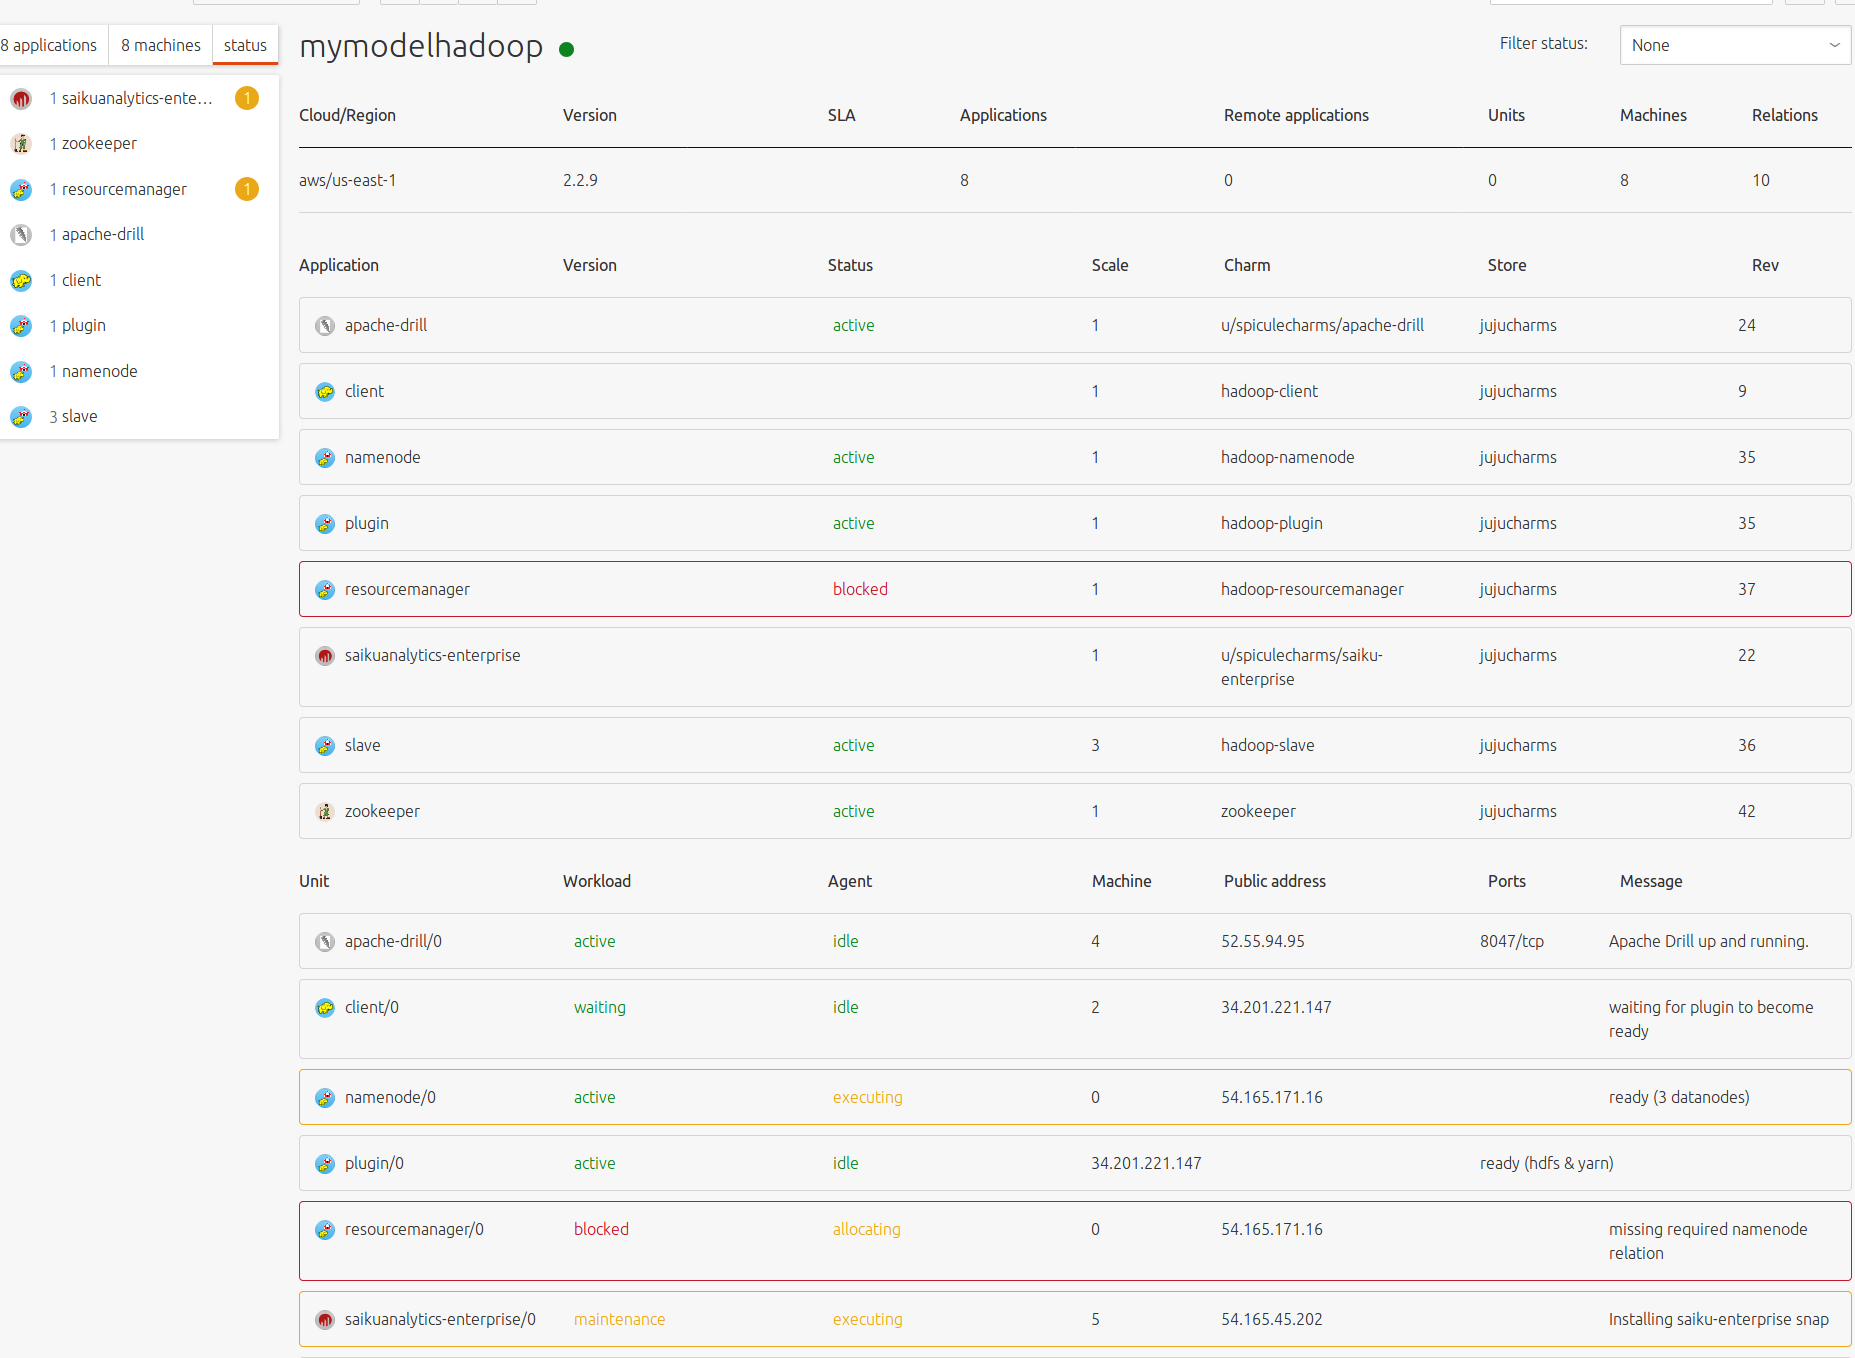The width and height of the screenshot is (1855, 1358).
Task: Select 3 slave in sidebar list
Action: point(74,416)
